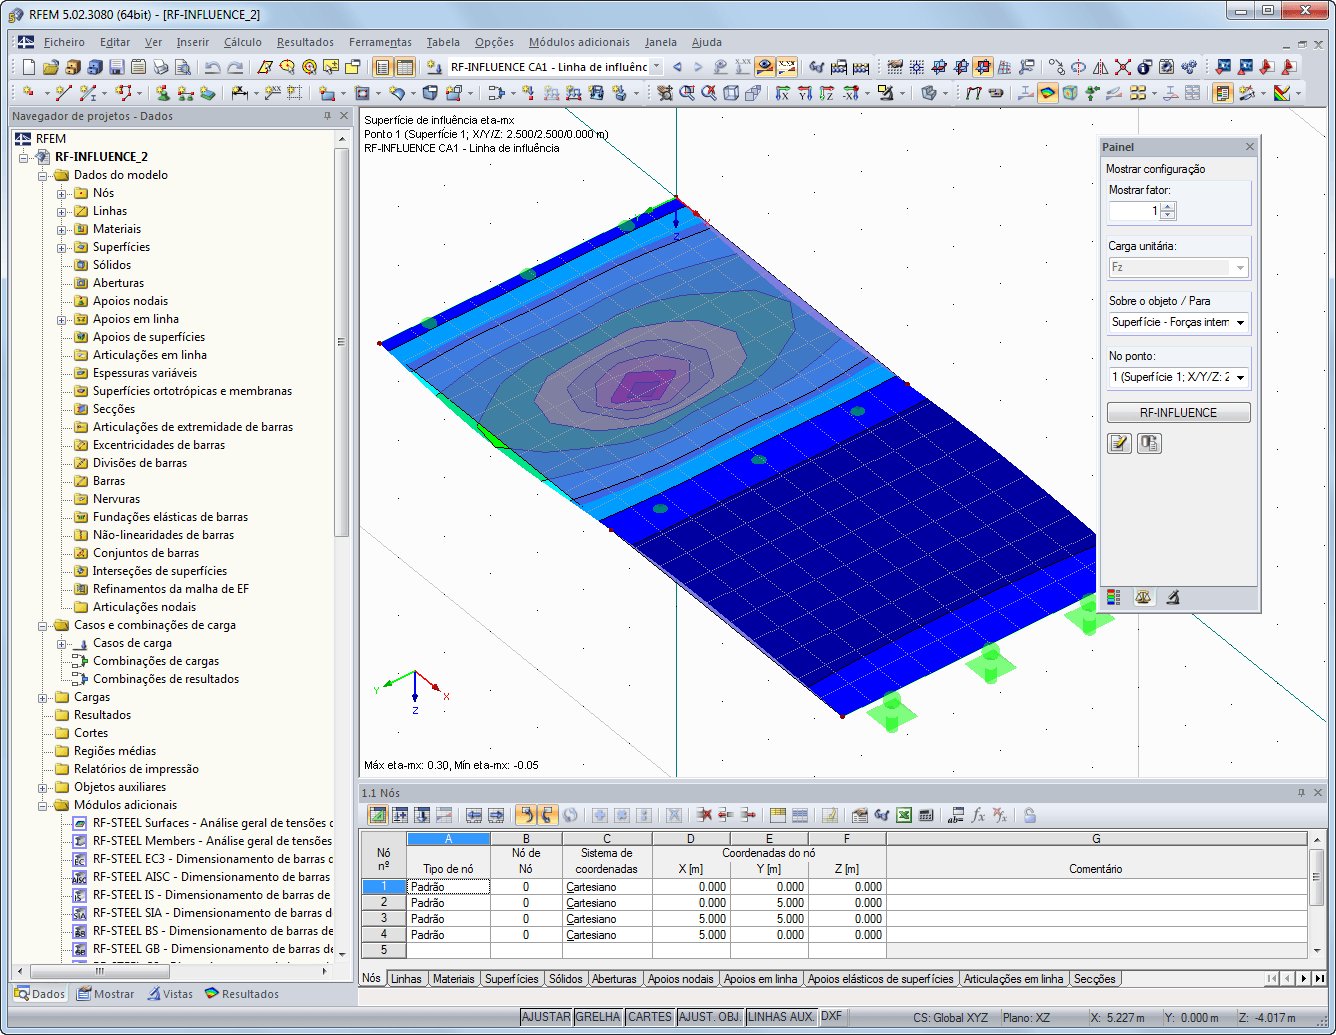Screen dimensions: 1336x1035
Task: Open the Cálculo menu
Action: (x=243, y=42)
